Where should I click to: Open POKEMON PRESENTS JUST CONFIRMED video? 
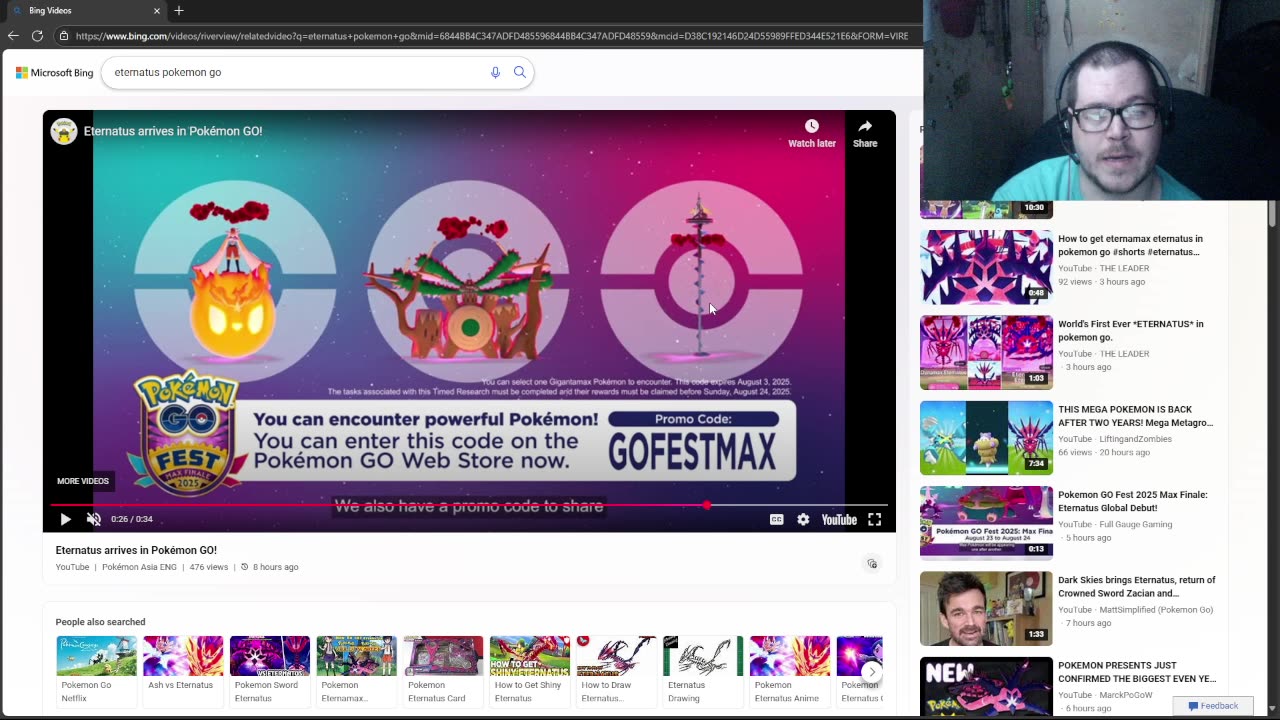click(1137, 672)
